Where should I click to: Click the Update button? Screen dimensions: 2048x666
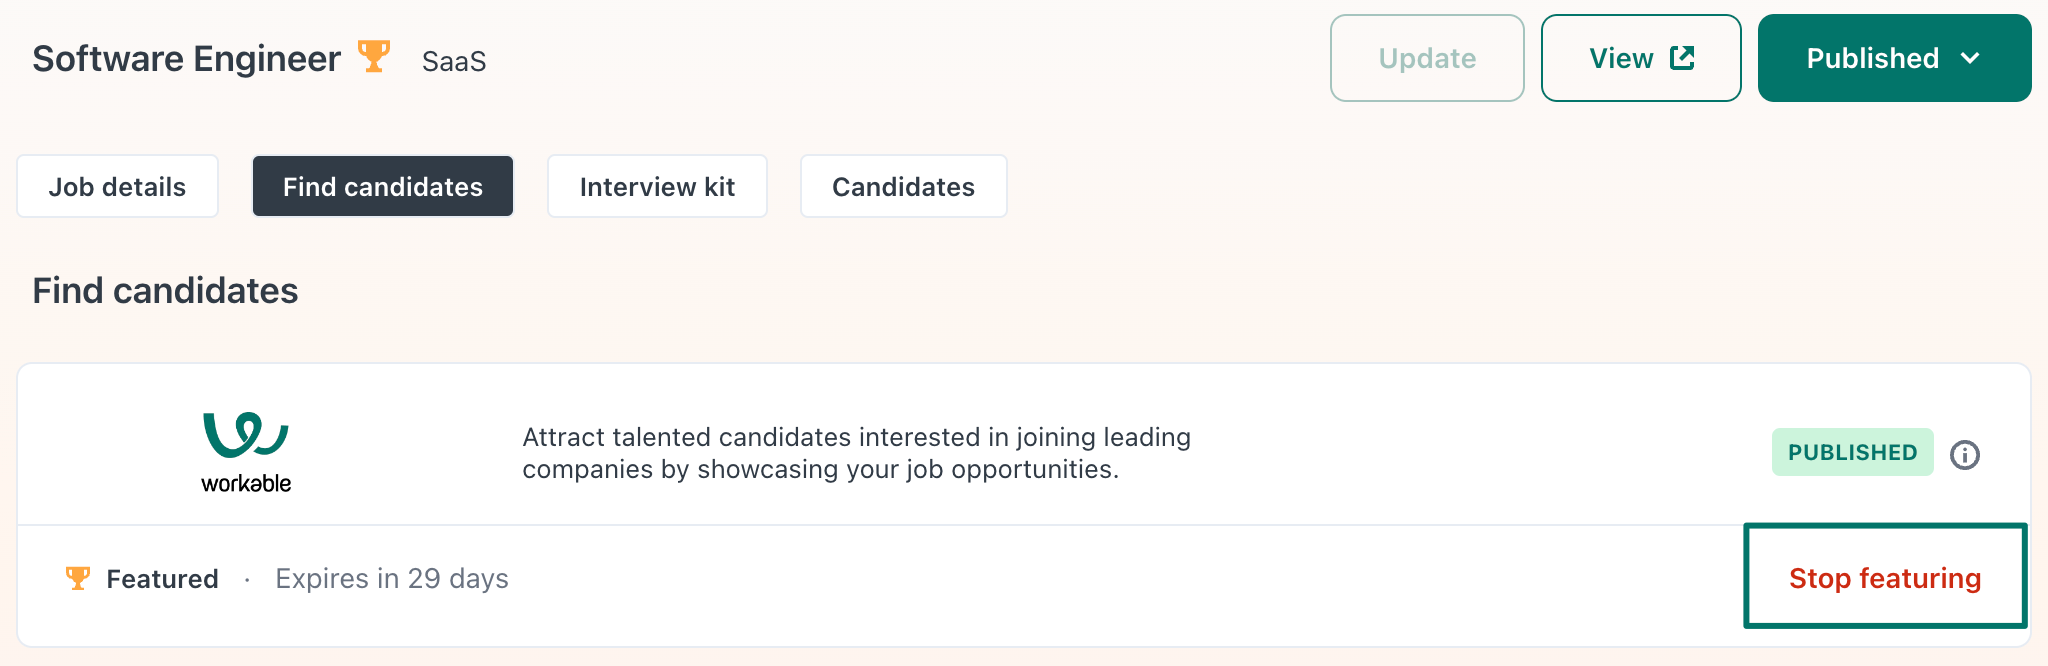[1427, 58]
